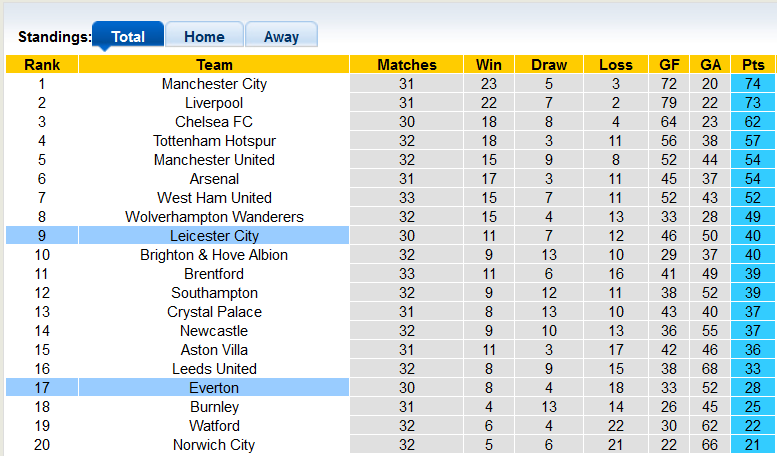Screen dimensions: 777x456
Task: Select the Away standings tab
Action: (x=281, y=37)
